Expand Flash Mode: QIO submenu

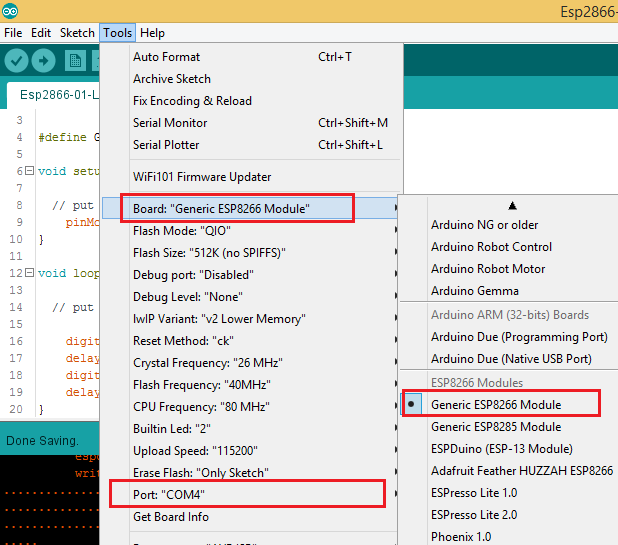[251, 231]
